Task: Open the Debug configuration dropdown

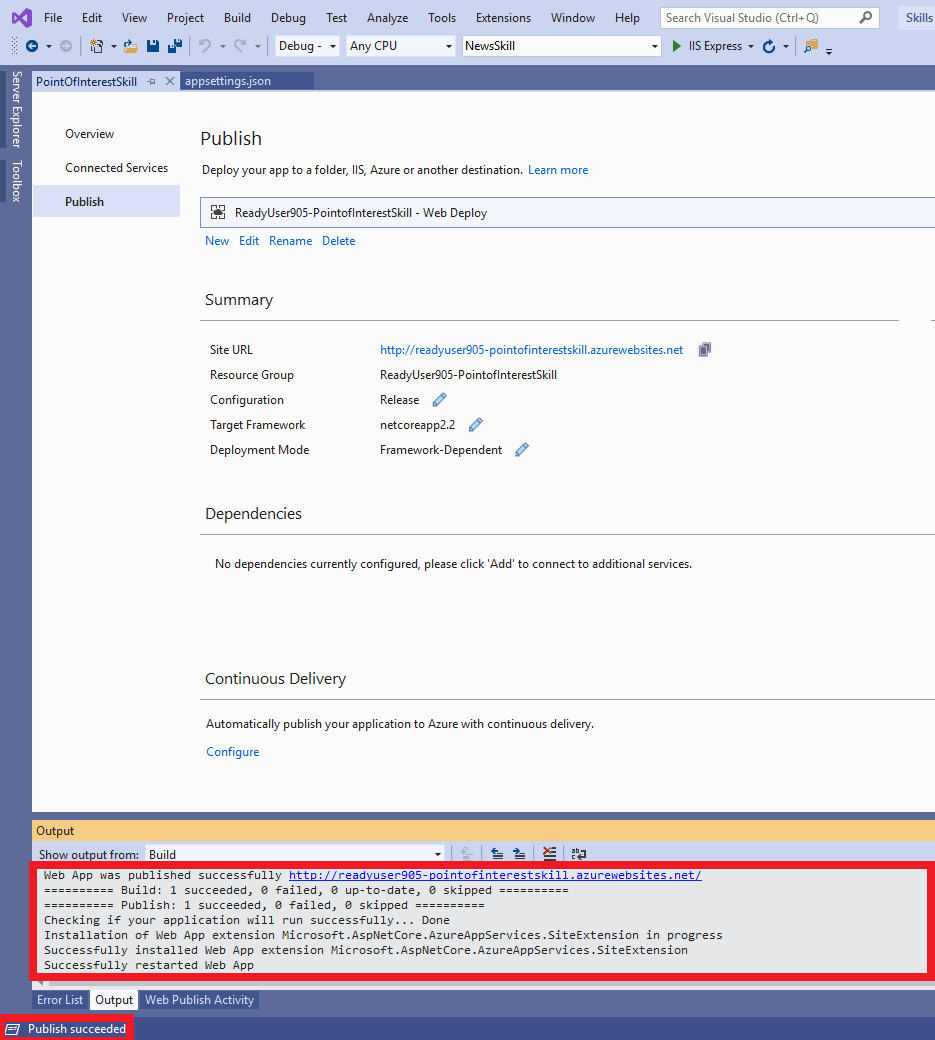Action: tap(307, 46)
